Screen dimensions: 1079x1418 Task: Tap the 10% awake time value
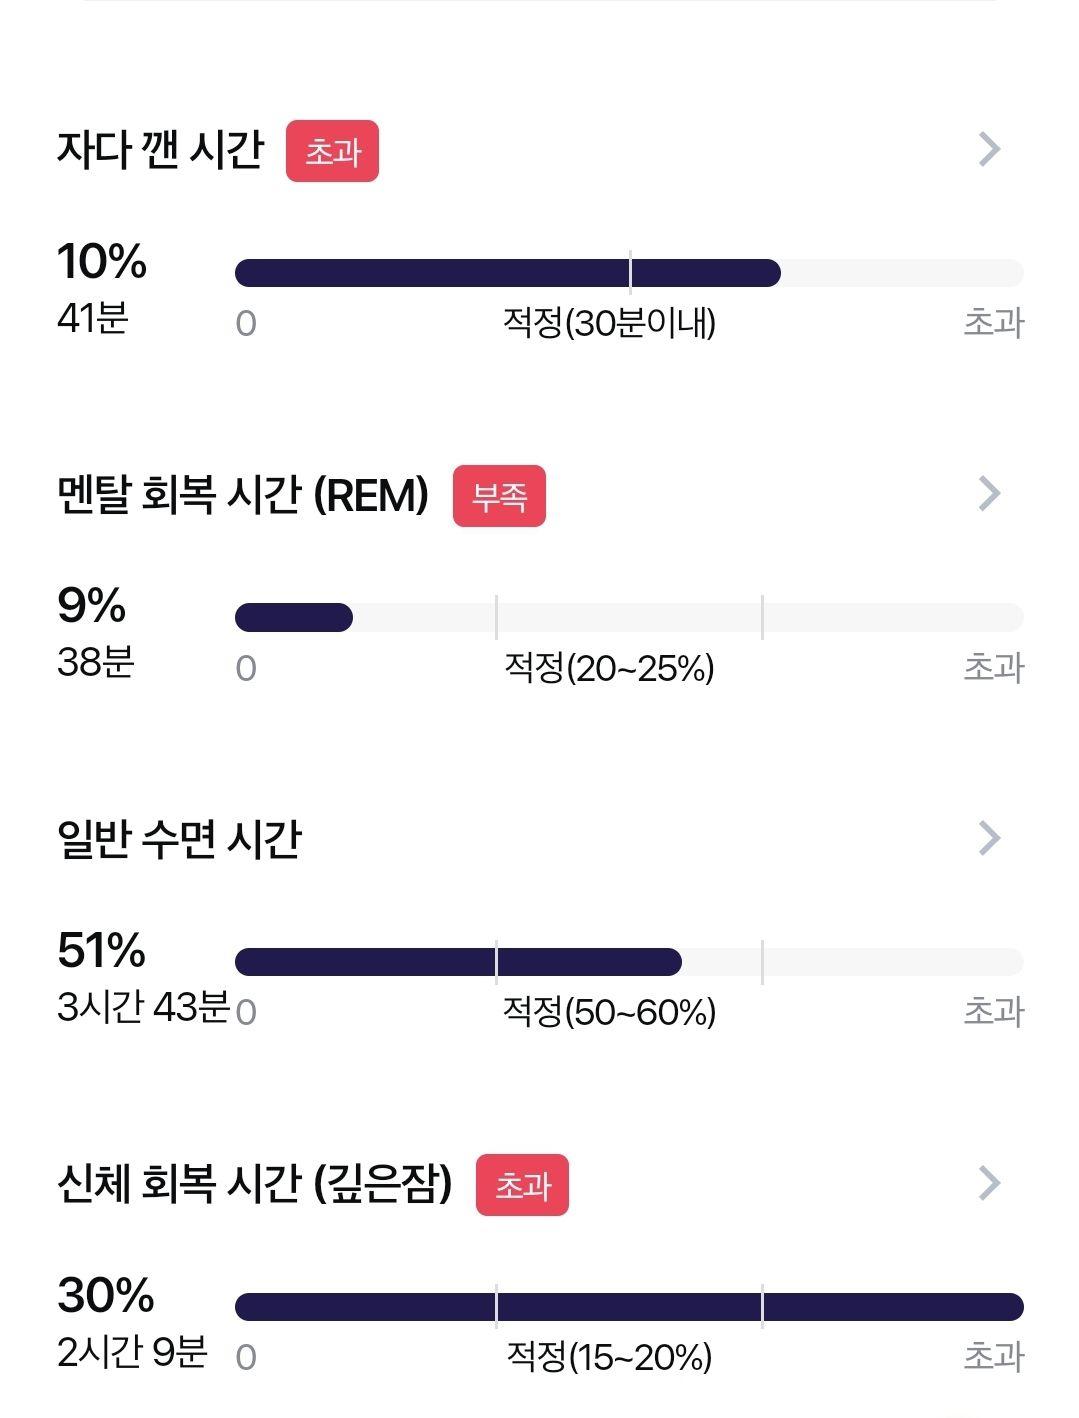click(102, 261)
